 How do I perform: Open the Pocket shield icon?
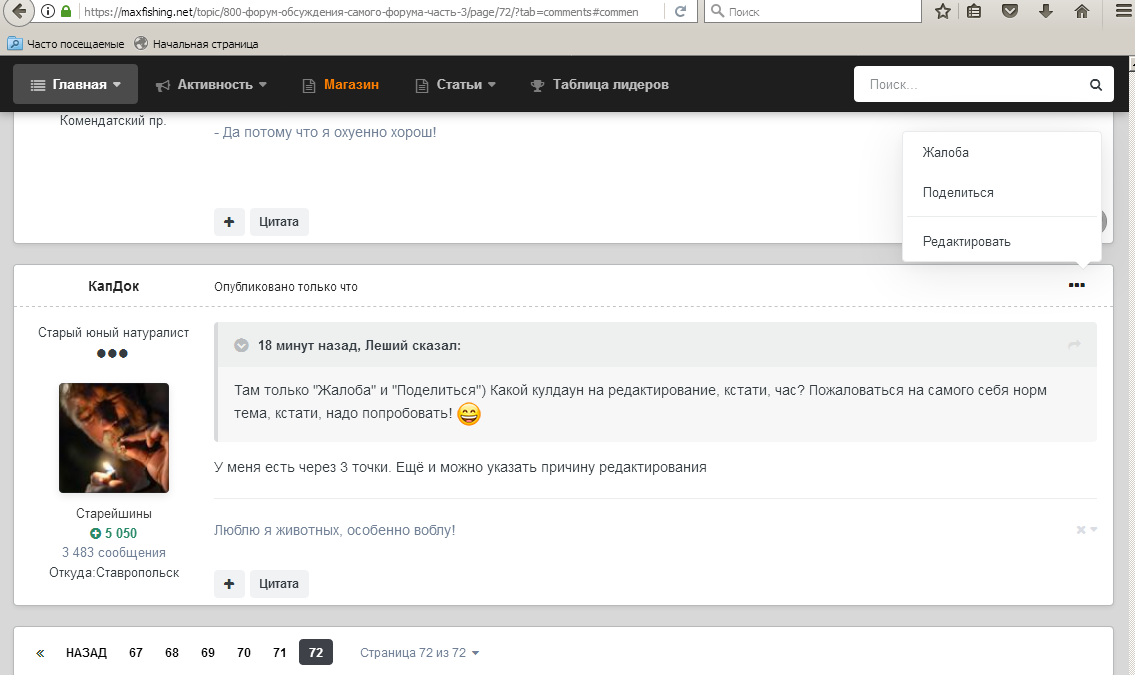[1010, 12]
